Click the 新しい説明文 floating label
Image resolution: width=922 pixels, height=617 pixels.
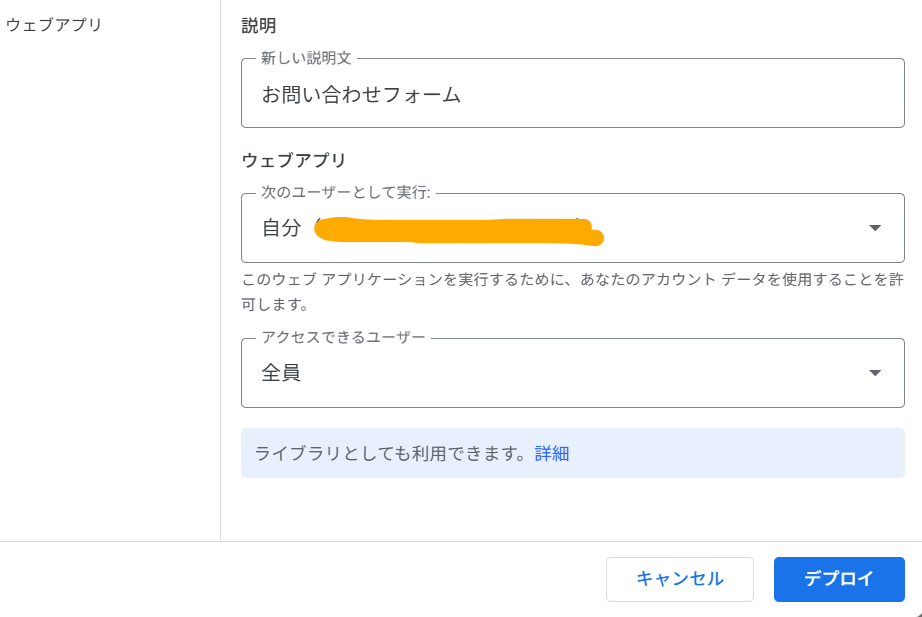[306, 59]
